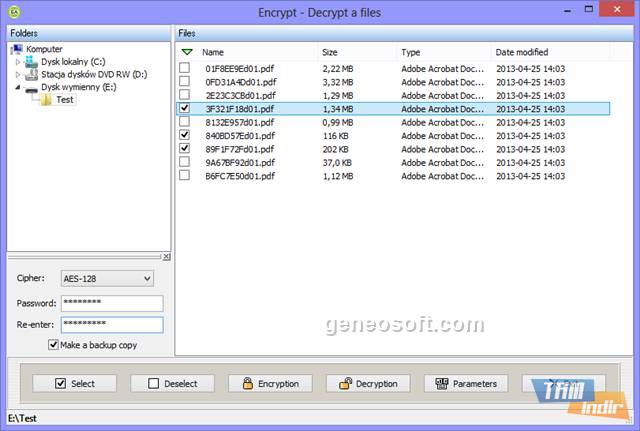Screen dimensions: 640x431
Task: Toggle Make a backup copy checkbox
Action: pyautogui.click(x=54, y=345)
